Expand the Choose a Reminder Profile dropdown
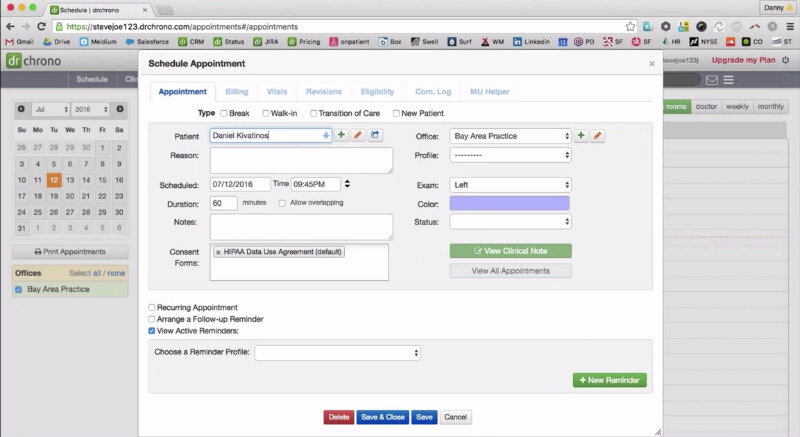This screenshot has height=437, width=800. coord(337,353)
